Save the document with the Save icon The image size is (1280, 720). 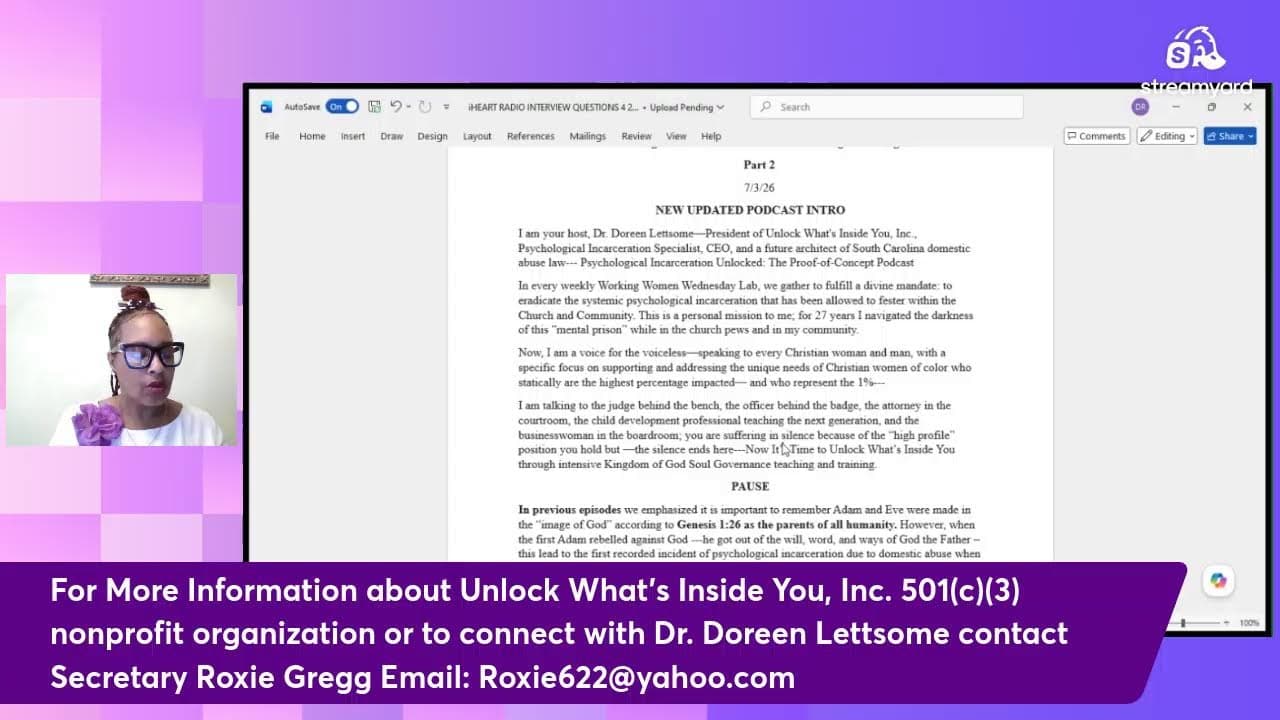click(x=374, y=107)
